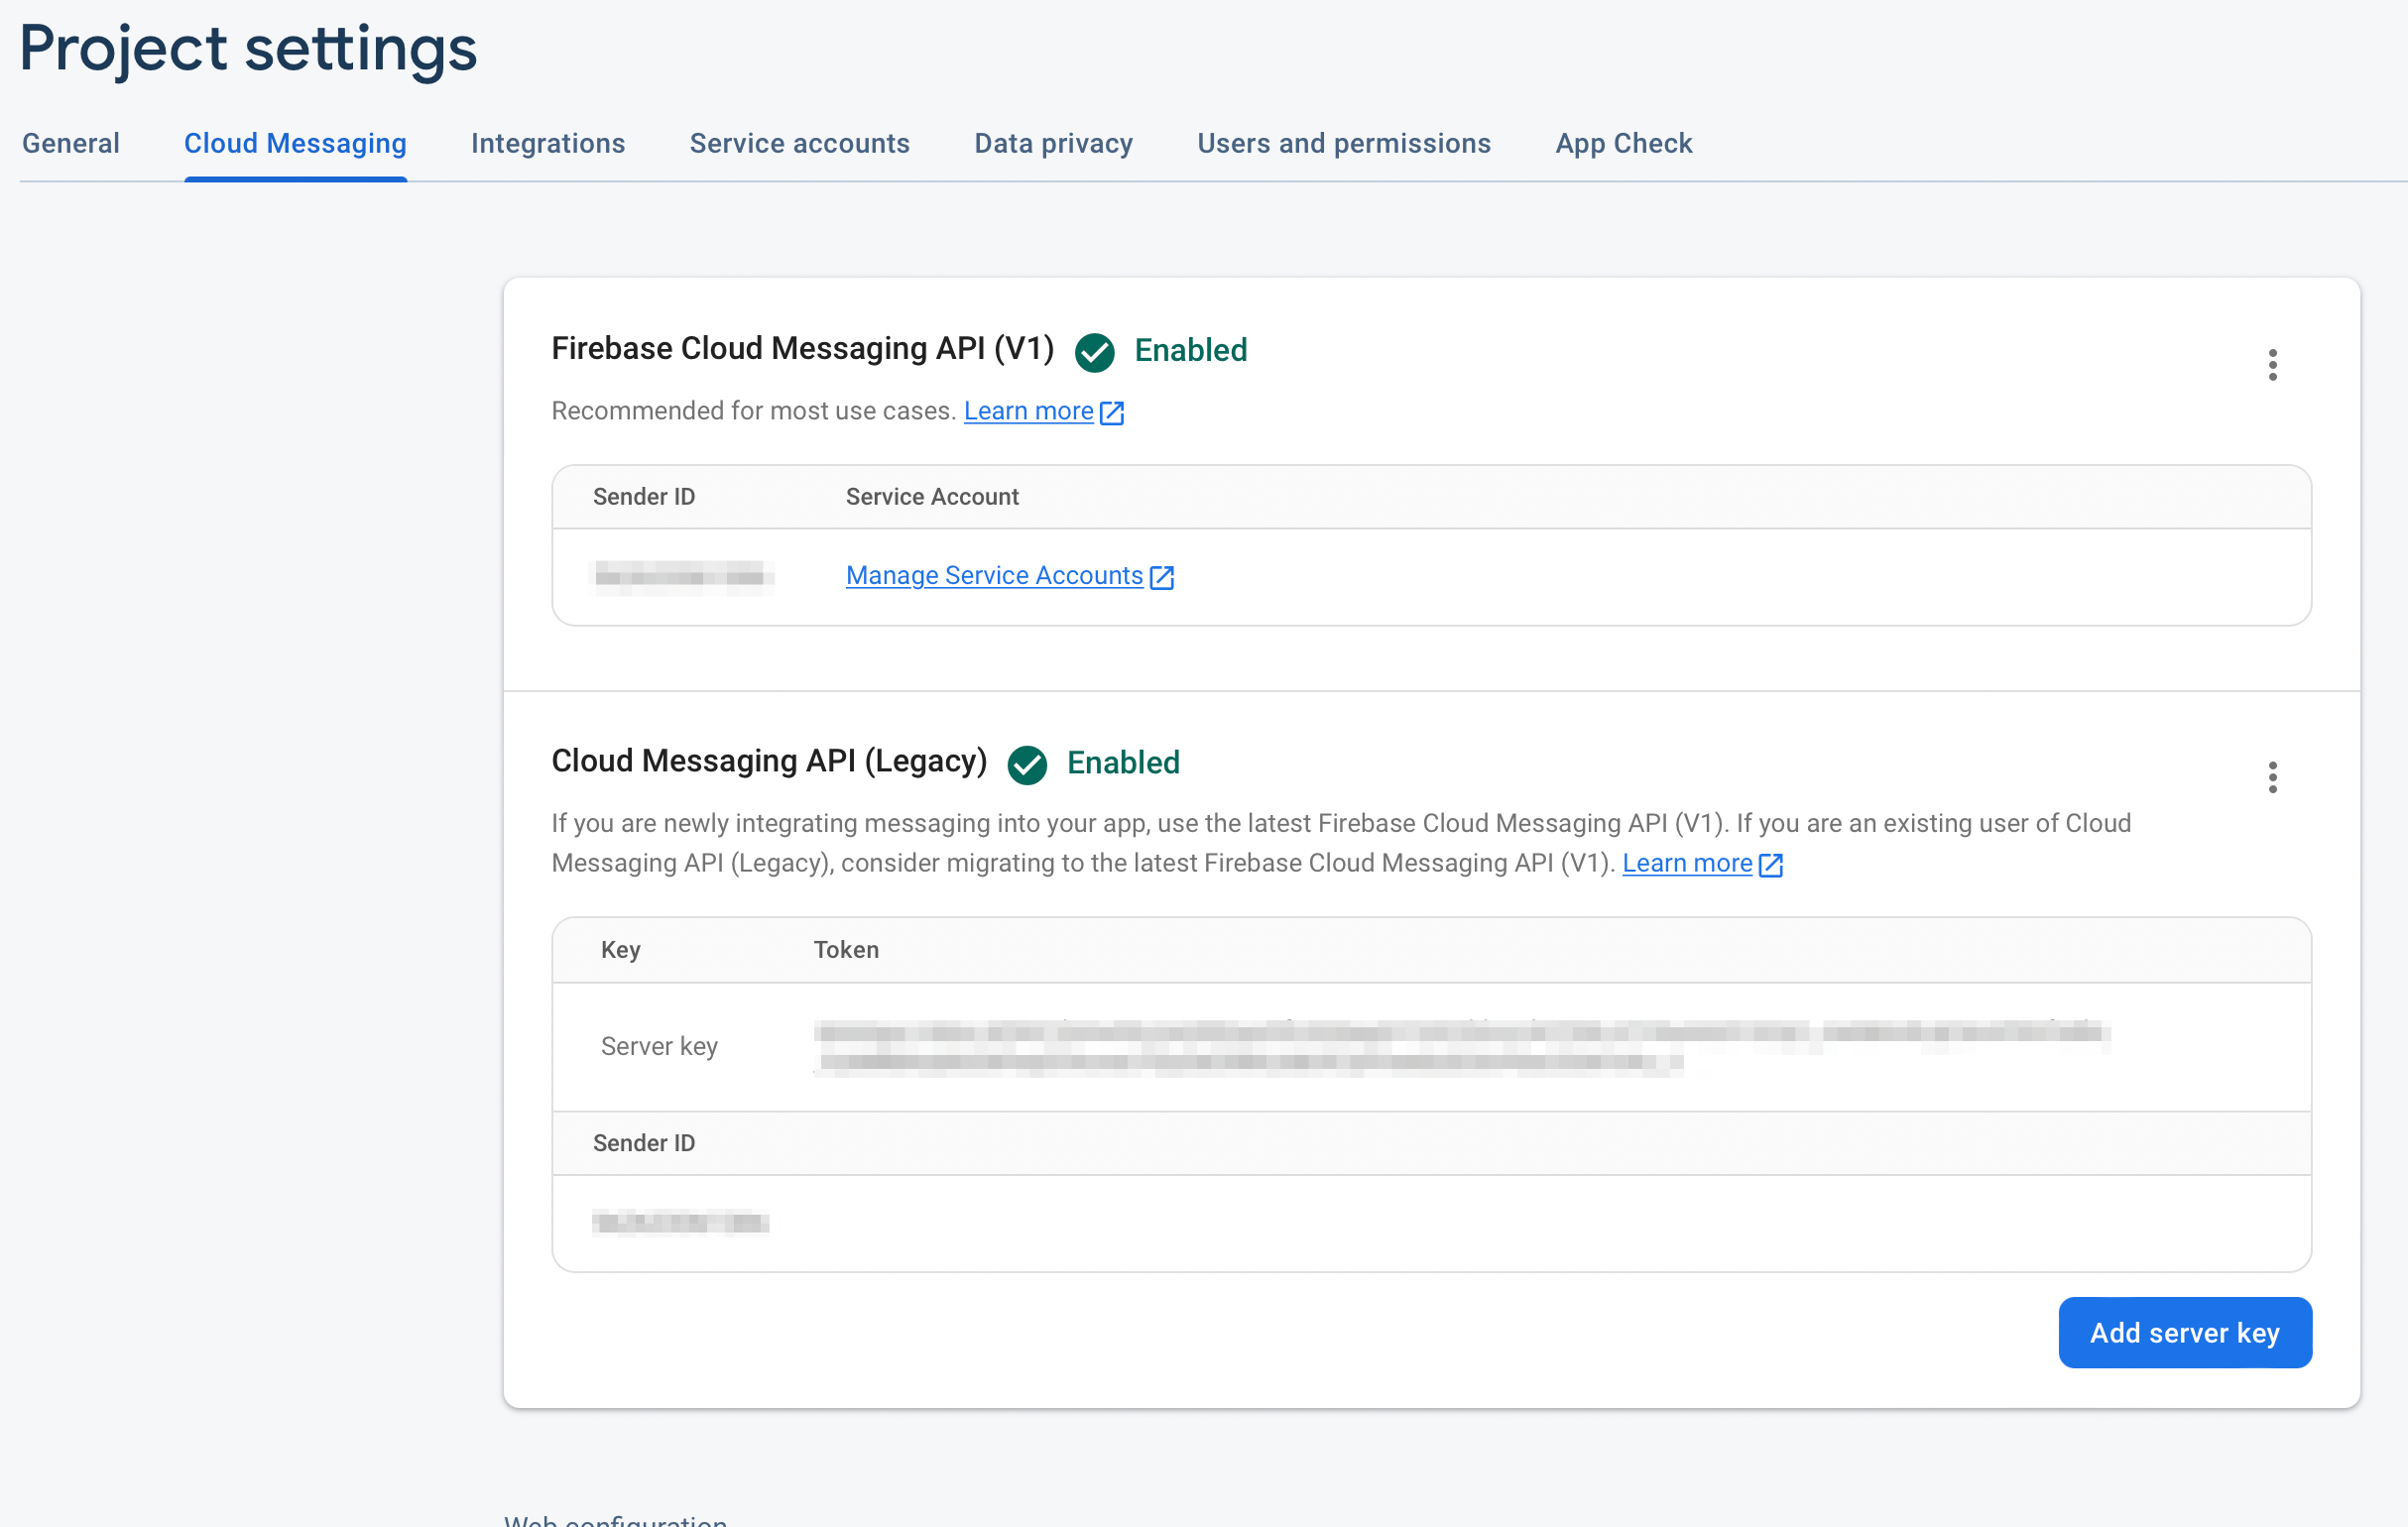
Task: Switch to the App Check tab
Action: 1624,144
